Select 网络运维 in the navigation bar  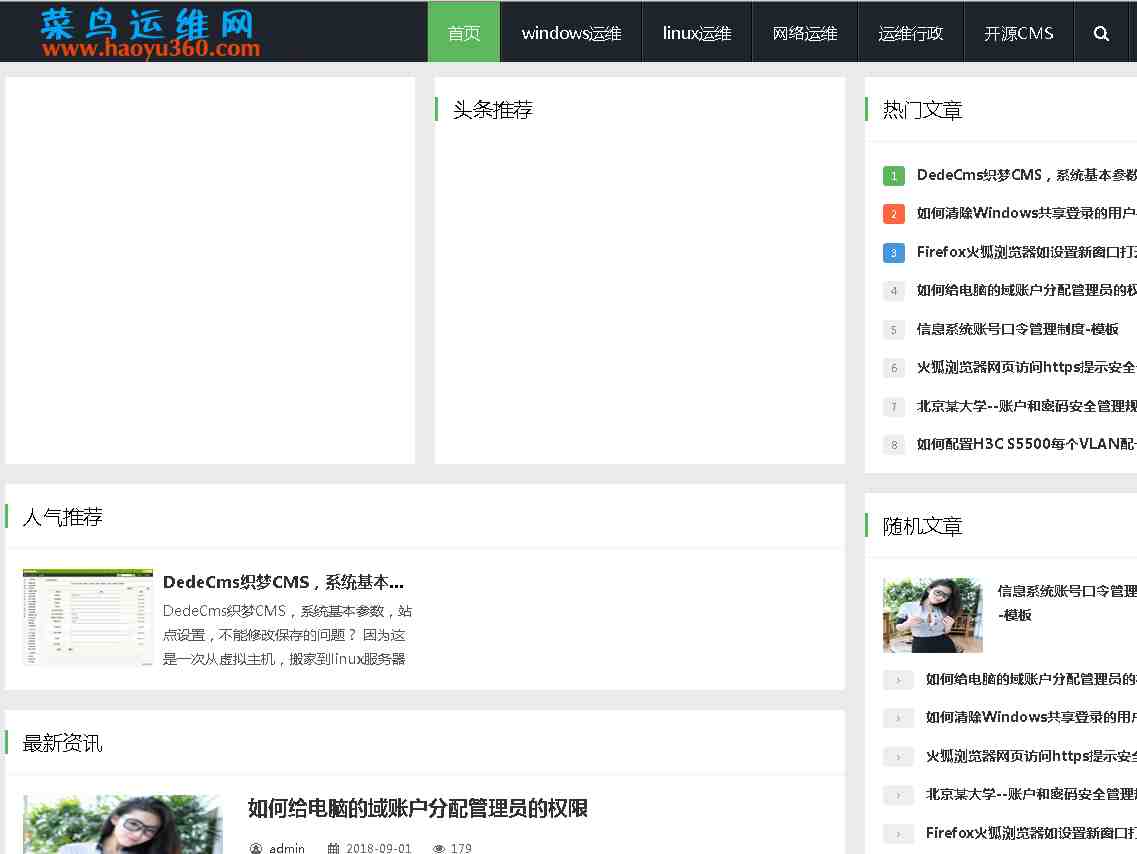[805, 33]
